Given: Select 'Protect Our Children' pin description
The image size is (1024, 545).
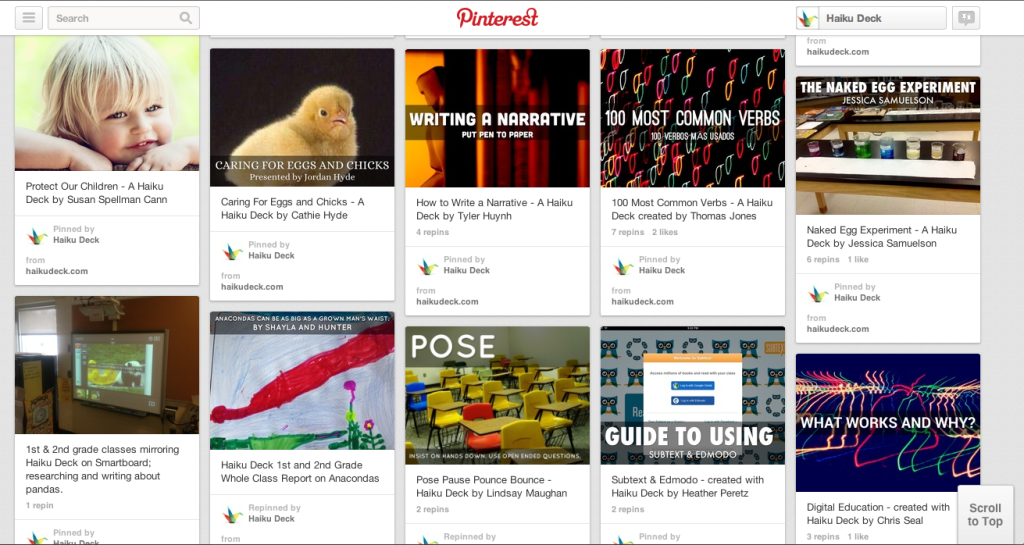Looking at the screenshot, I should [x=97, y=193].
